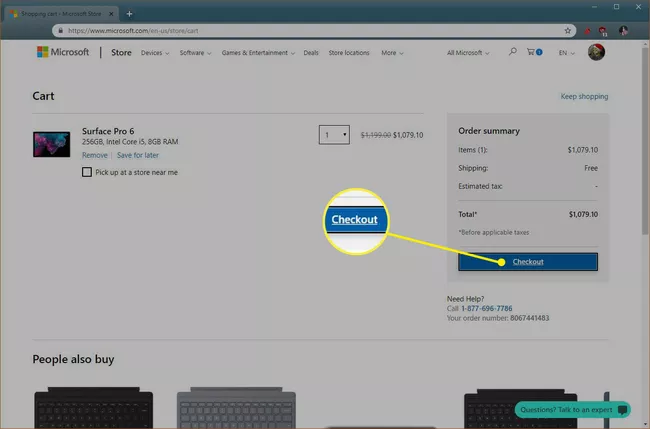Save Surface Pro 6 for later
Image resolution: width=650 pixels, height=429 pixels.
point(138,155)
